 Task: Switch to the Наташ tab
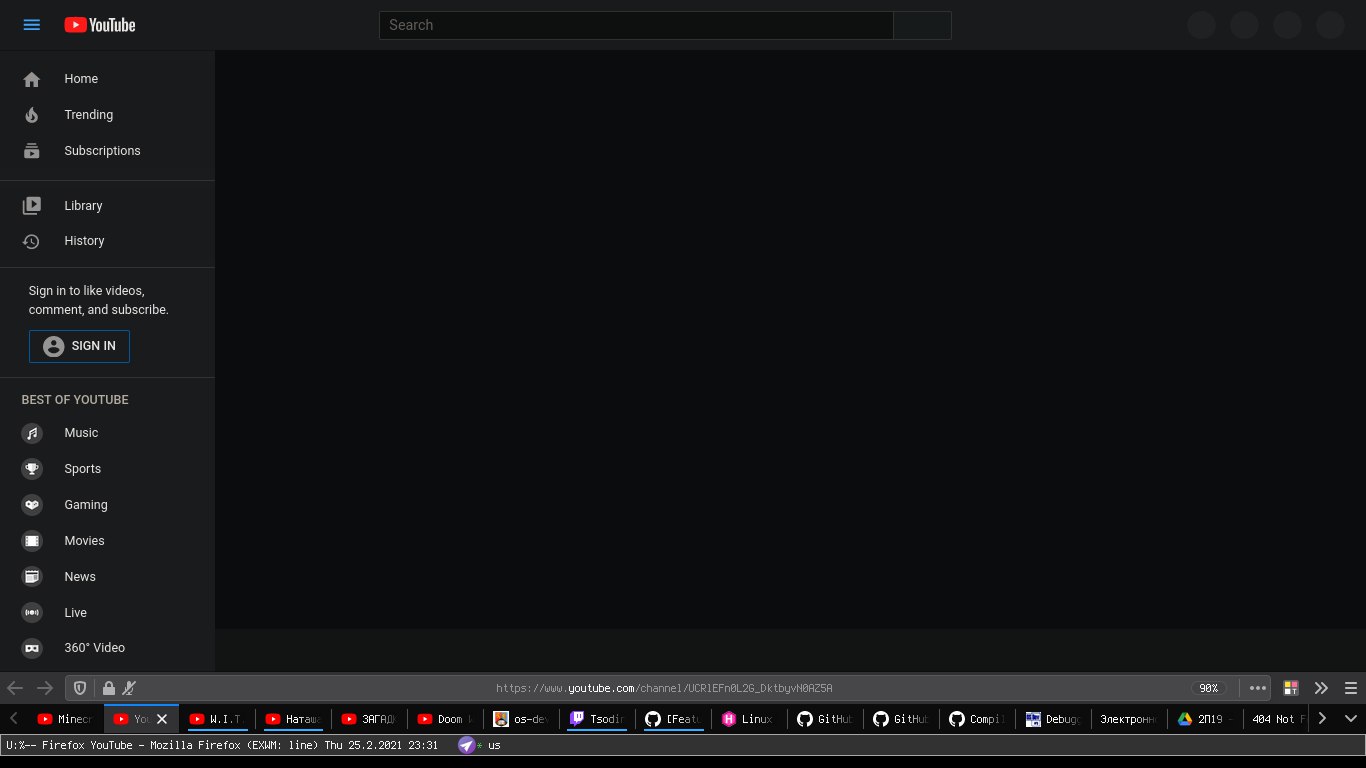[x=293, y=719]
